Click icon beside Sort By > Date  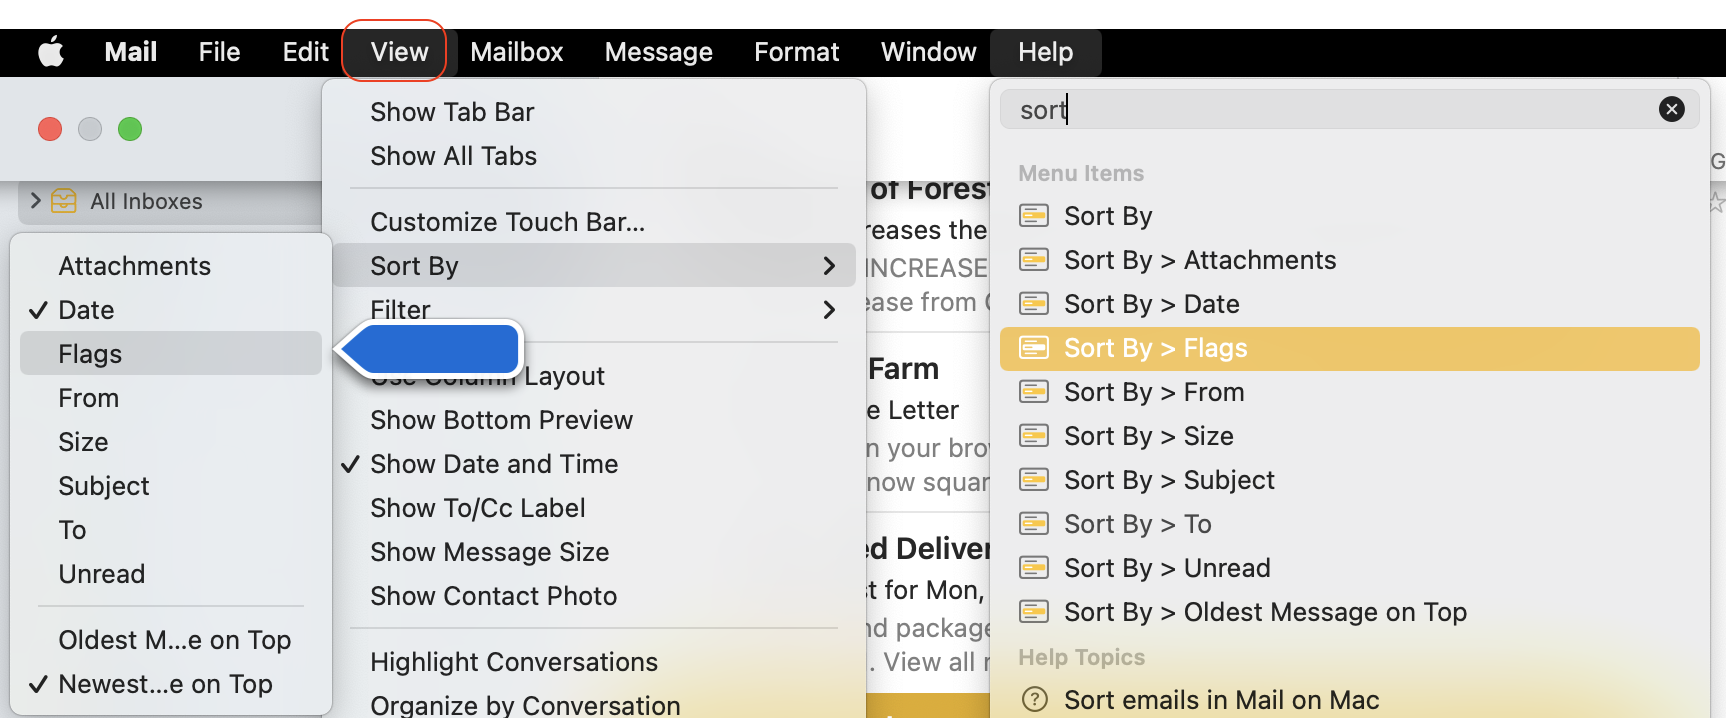(x=1033, y=304)
